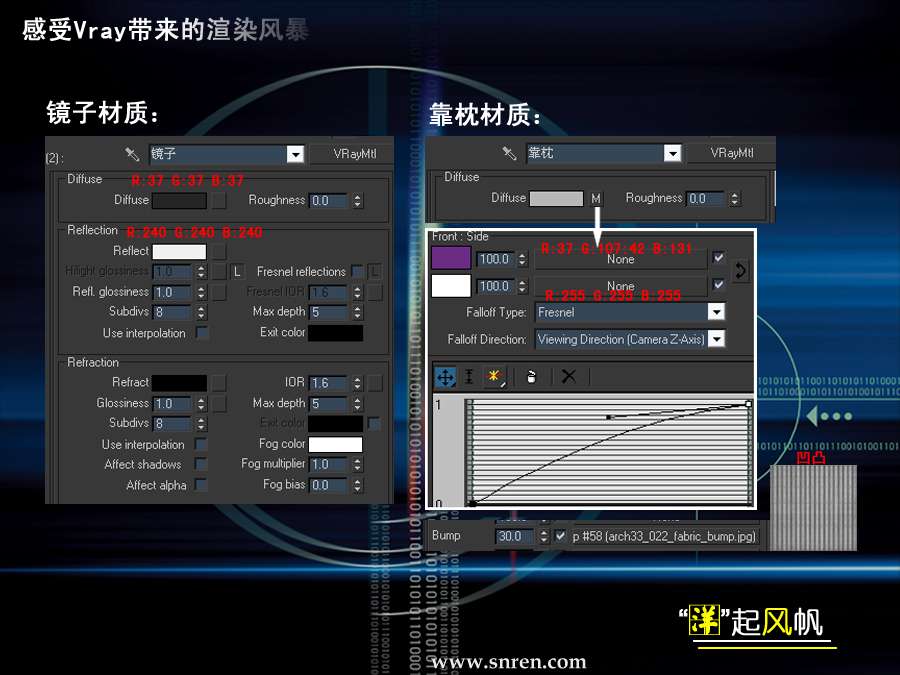Image resolution: width=900 pixels, height=675 pixels.
Task: Click second None map slot for white color
Action: [x=620, y=285]
